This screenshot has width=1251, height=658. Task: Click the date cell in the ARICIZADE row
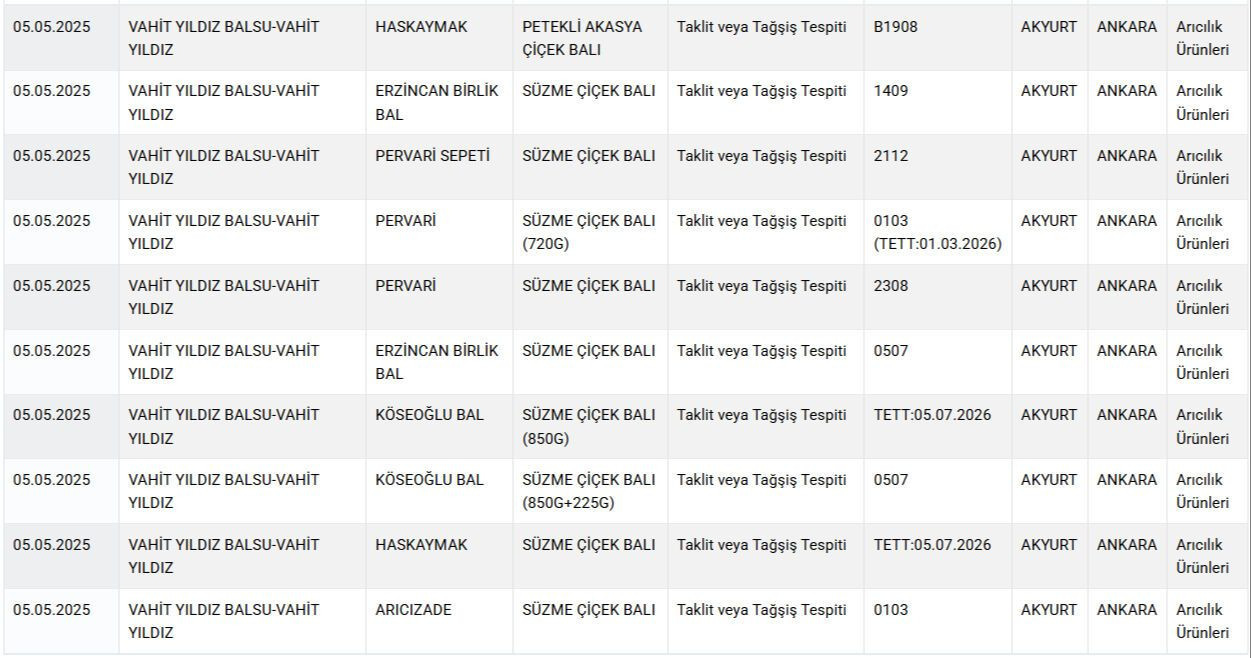coord(51,610)
